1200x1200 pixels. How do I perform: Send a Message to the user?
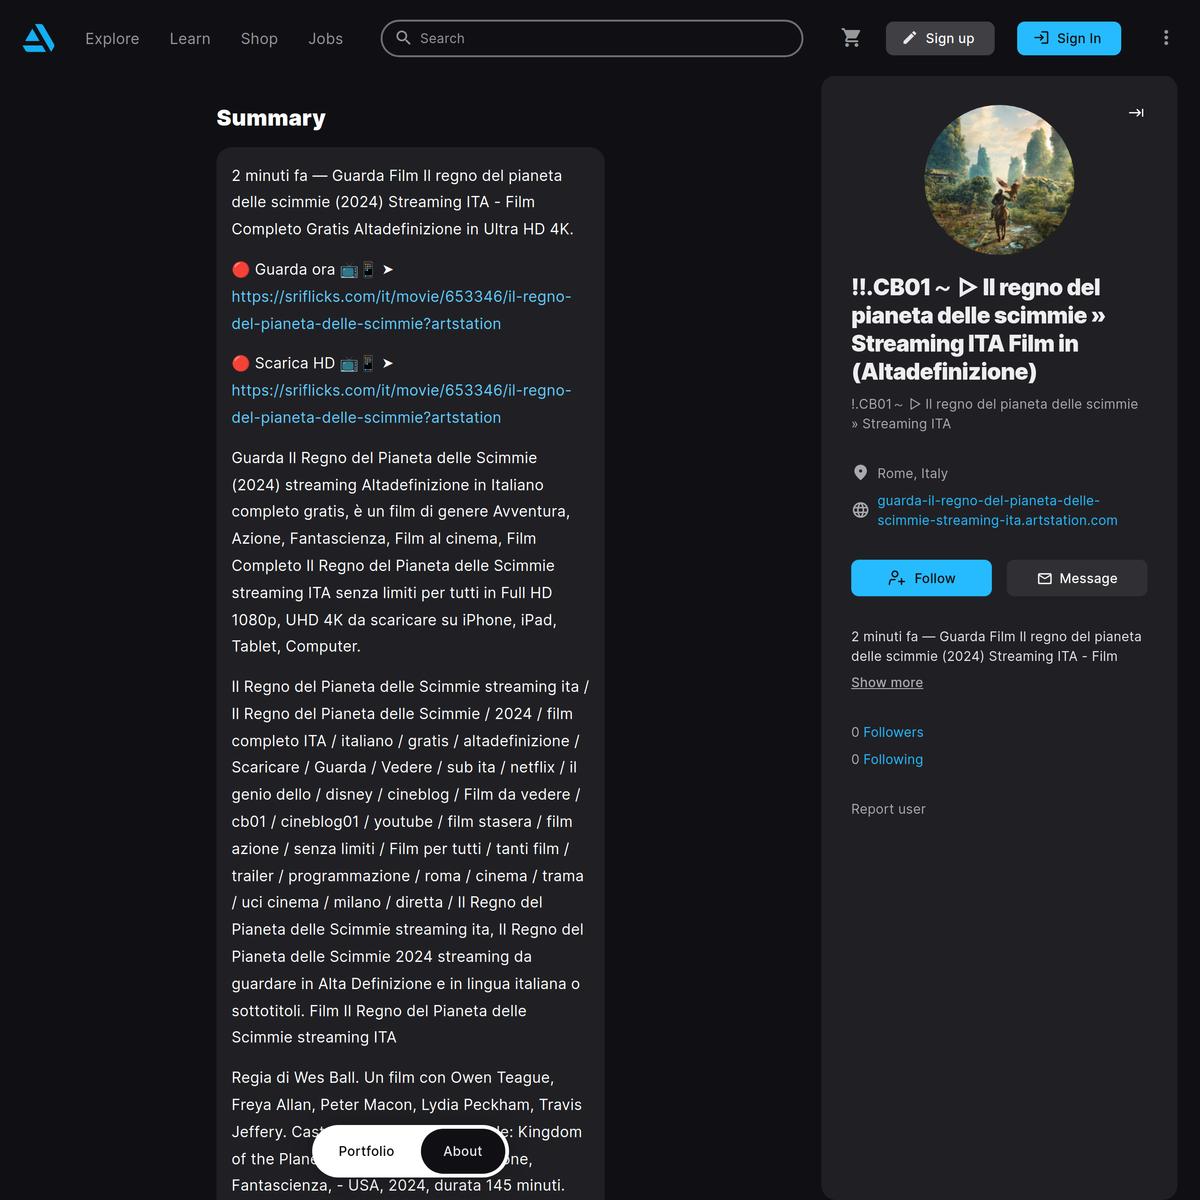(x=1077, y=578)
